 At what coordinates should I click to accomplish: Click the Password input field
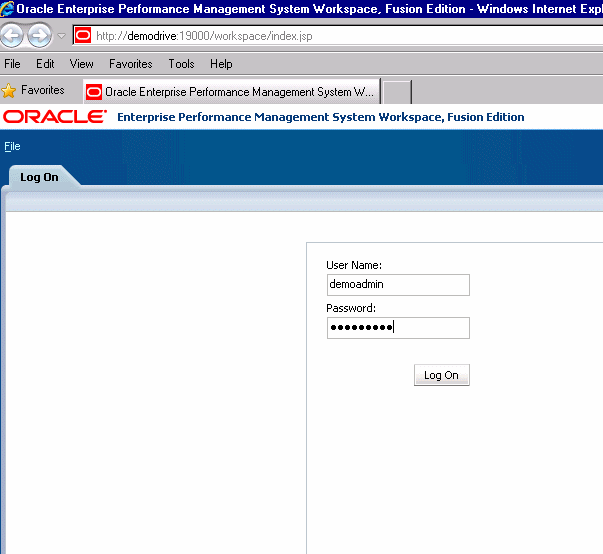point(398,328)
